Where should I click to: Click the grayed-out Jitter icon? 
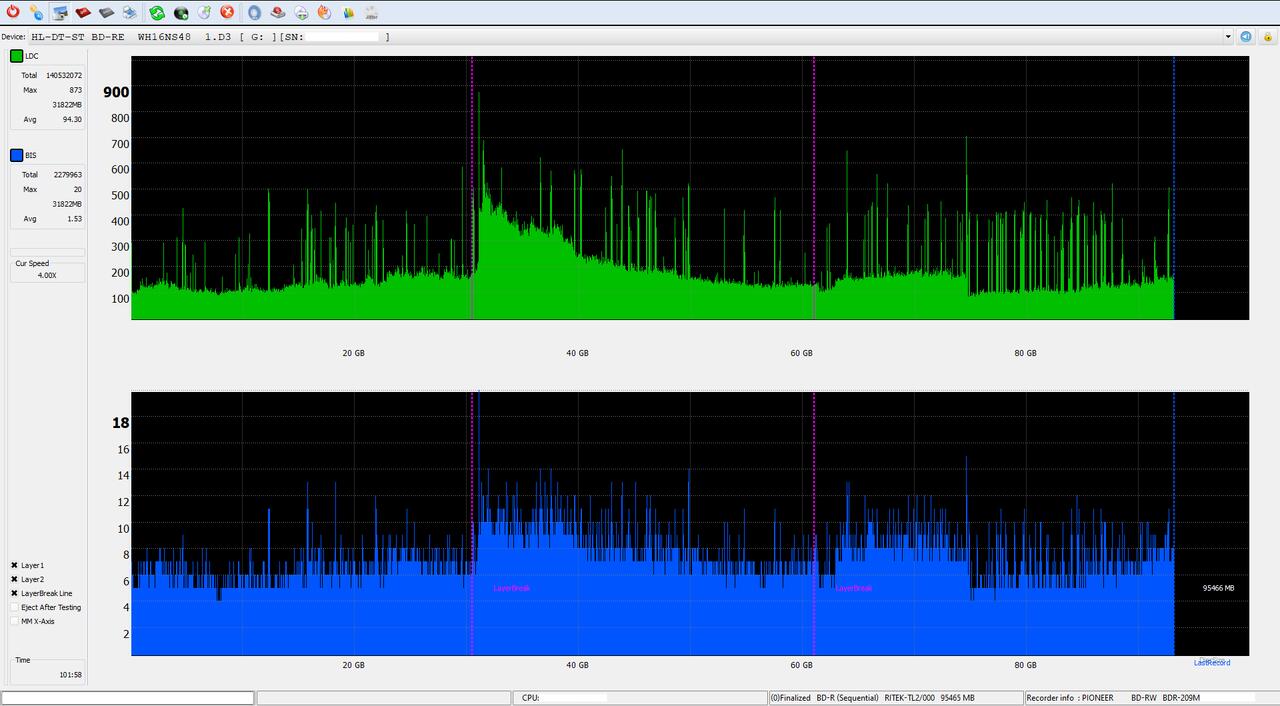pos(371,12)
